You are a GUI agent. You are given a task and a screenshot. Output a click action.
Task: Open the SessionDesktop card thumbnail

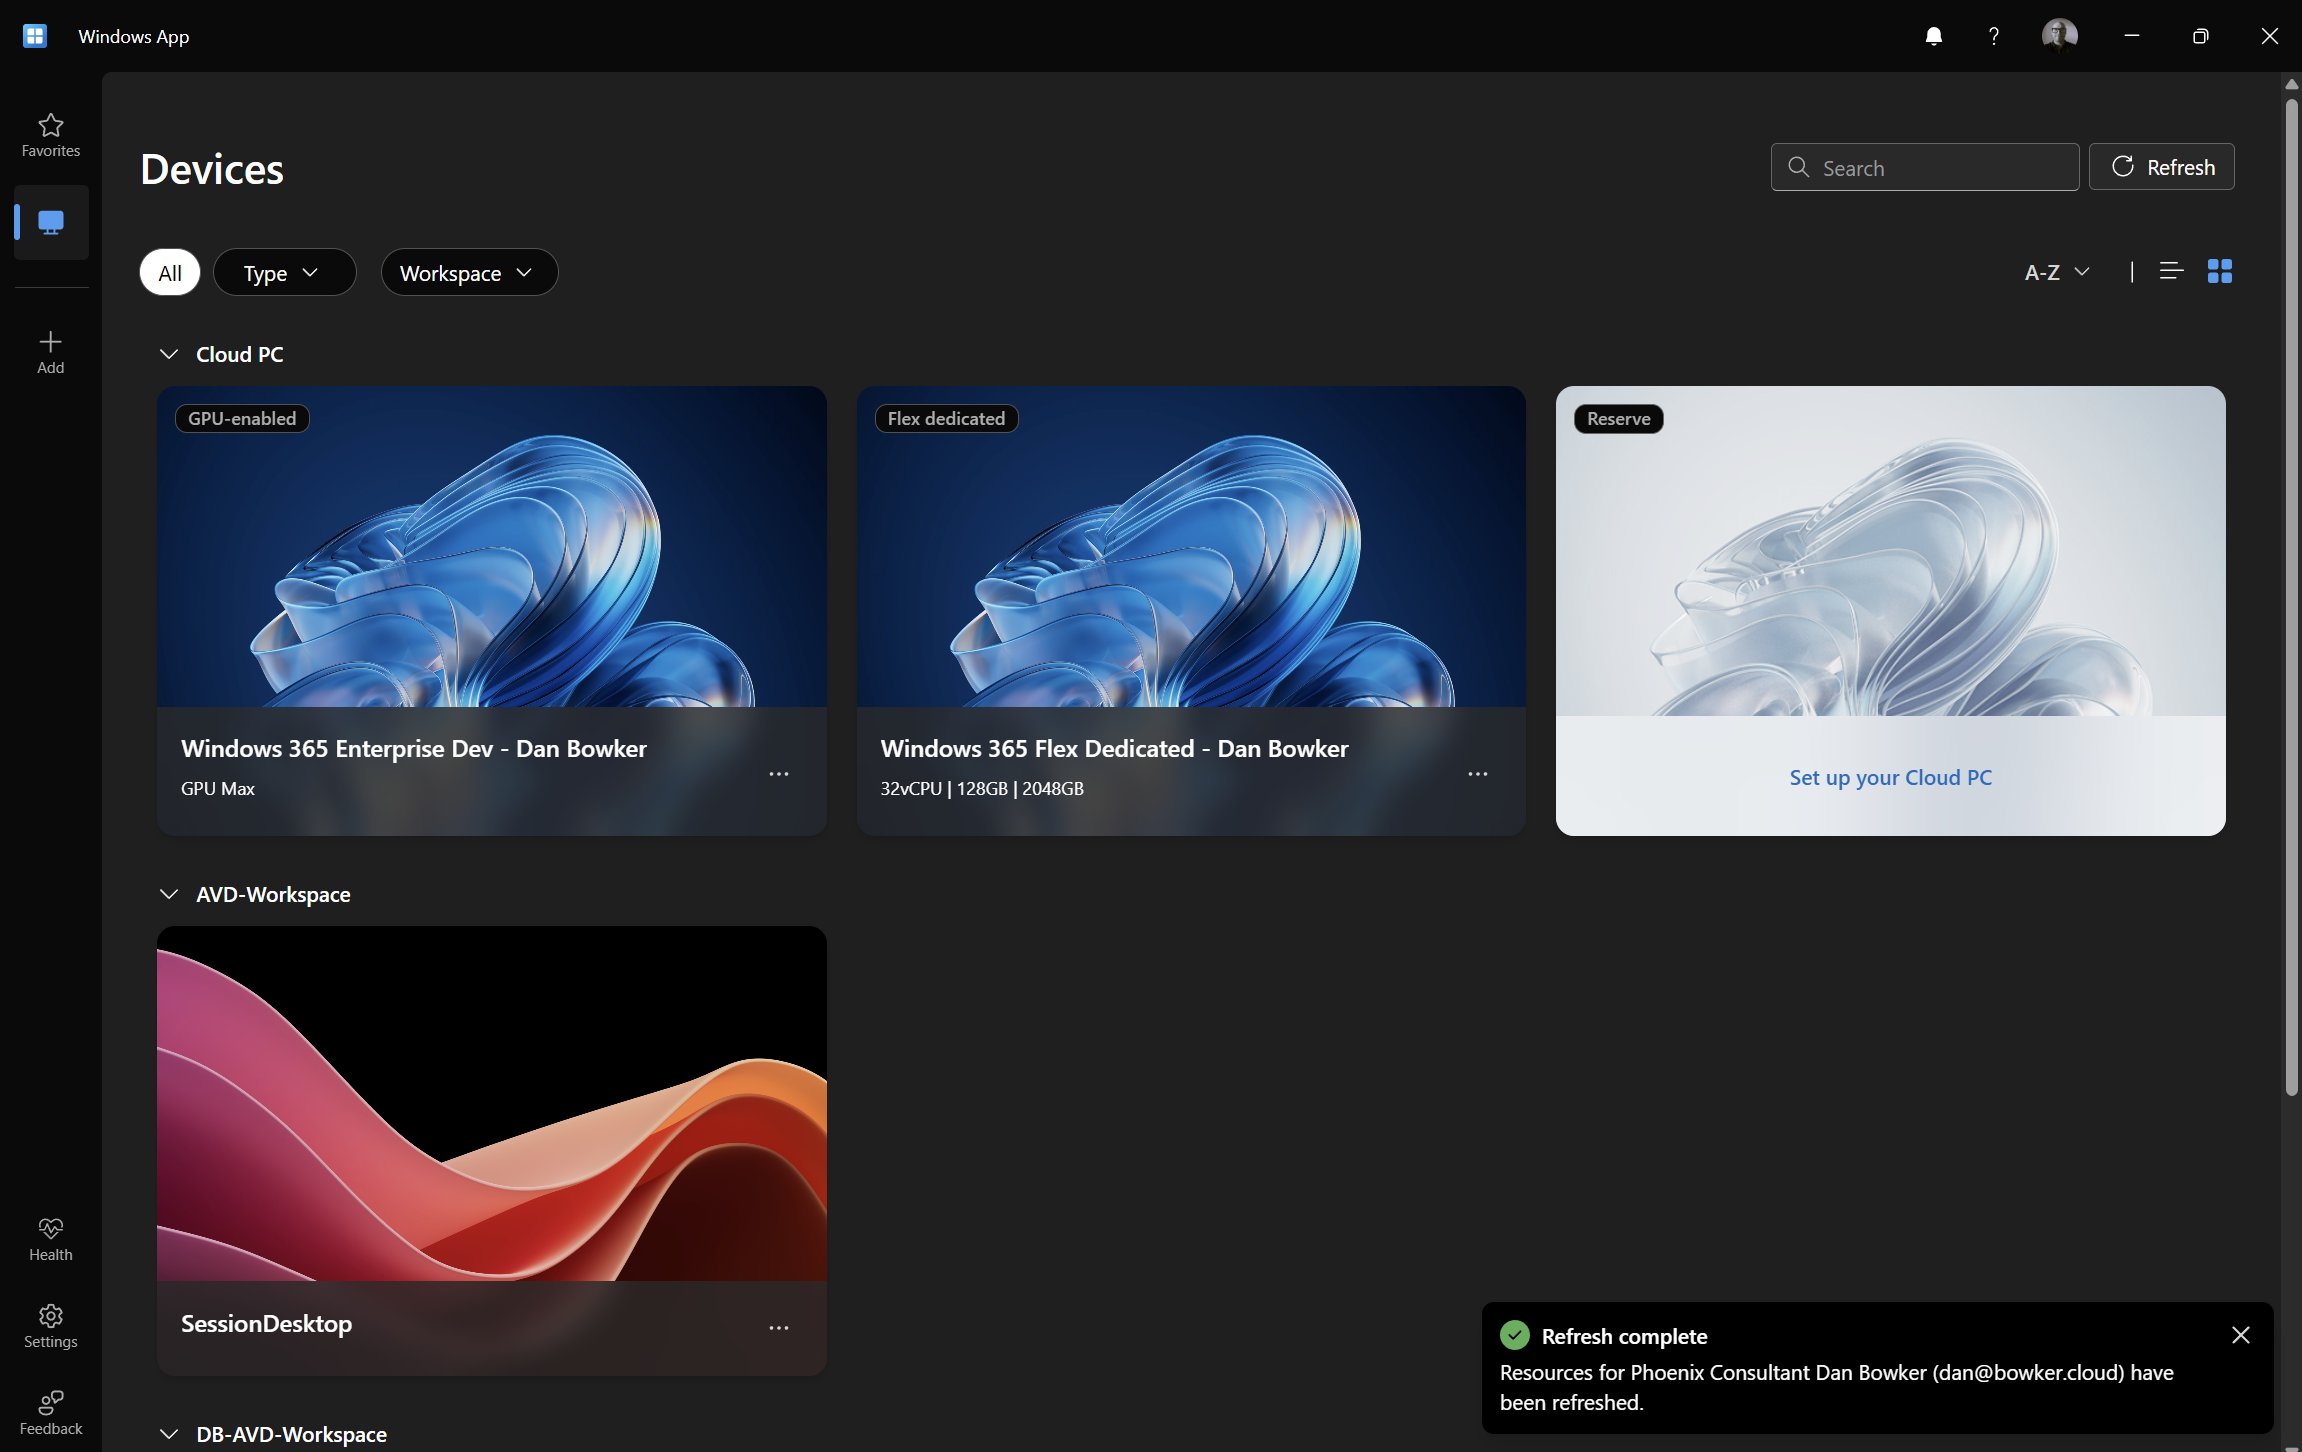point(492,1103)
